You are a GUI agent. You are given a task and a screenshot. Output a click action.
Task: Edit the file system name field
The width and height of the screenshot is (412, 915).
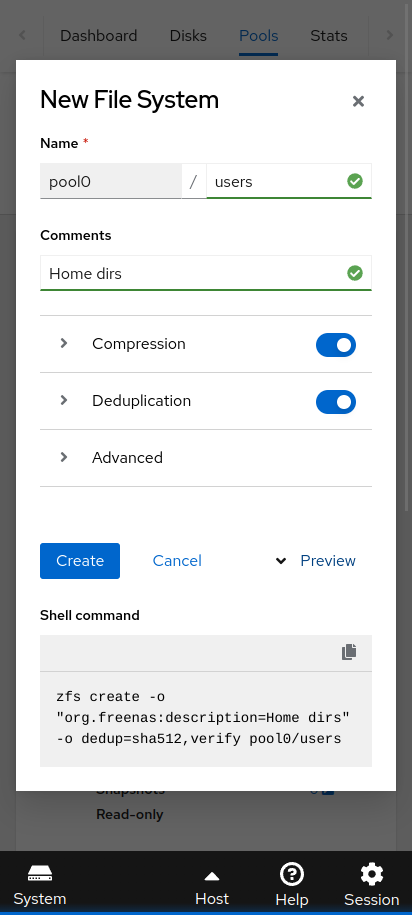point(289,181)
